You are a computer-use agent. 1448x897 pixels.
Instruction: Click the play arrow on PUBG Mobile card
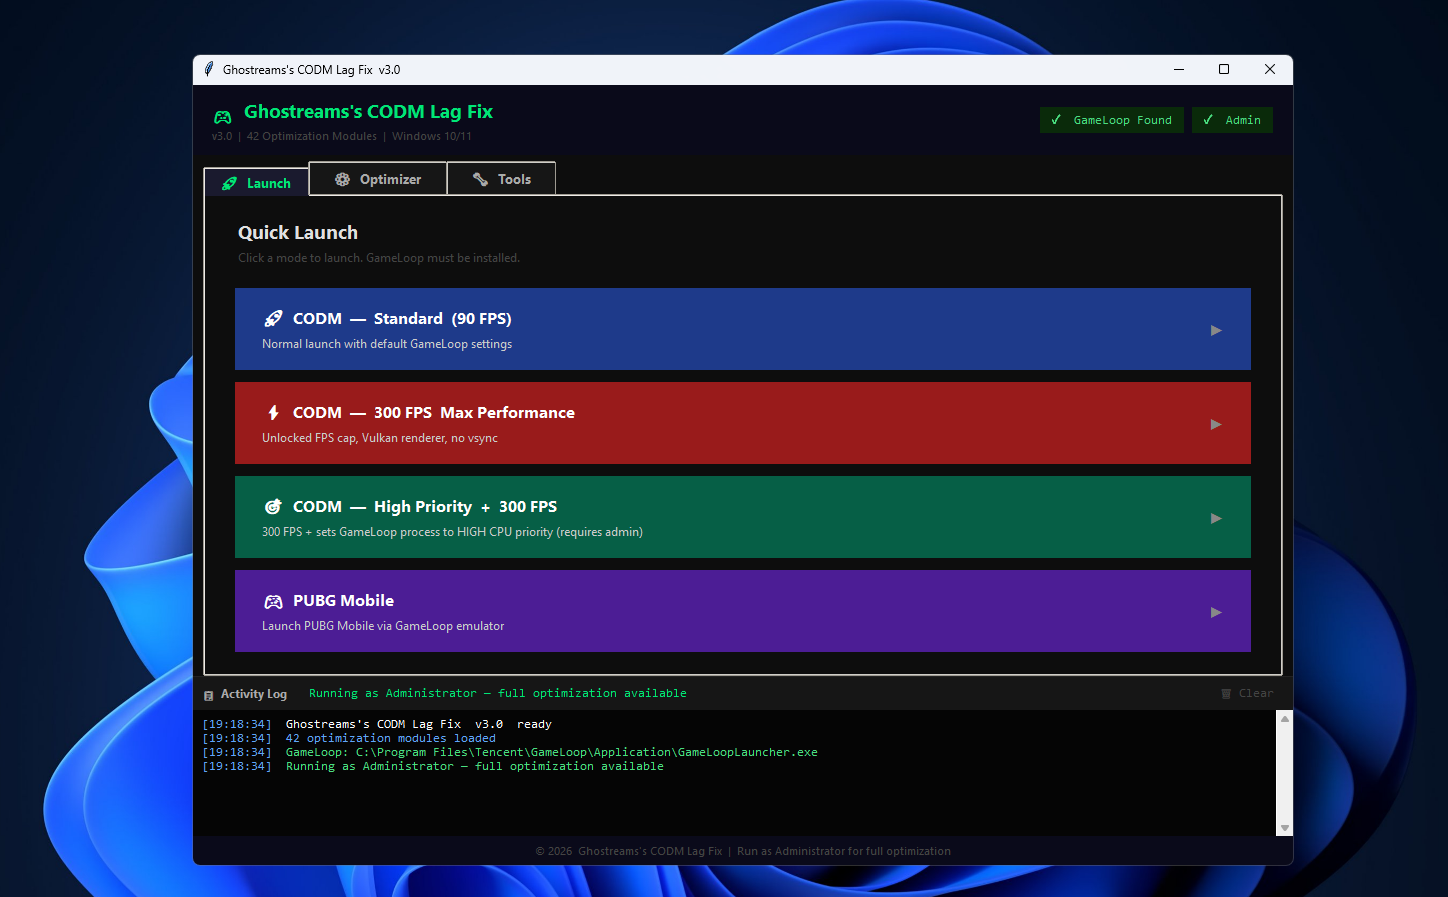[x=1216, y=612]
